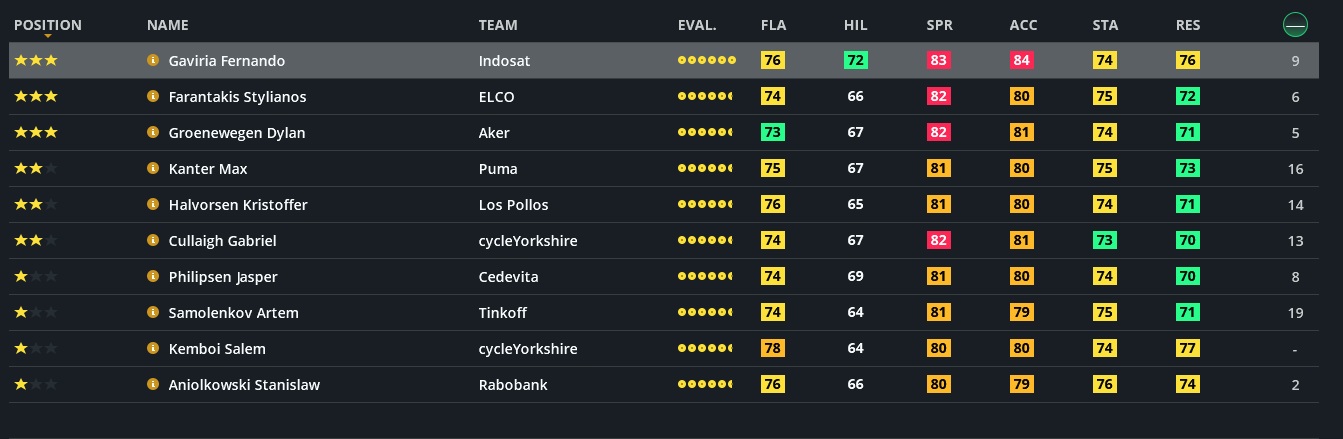Open the info icon for Philipsen Jasper
Image resolution: width=1343 pixels, height=439 pixels.
[153, 277]
